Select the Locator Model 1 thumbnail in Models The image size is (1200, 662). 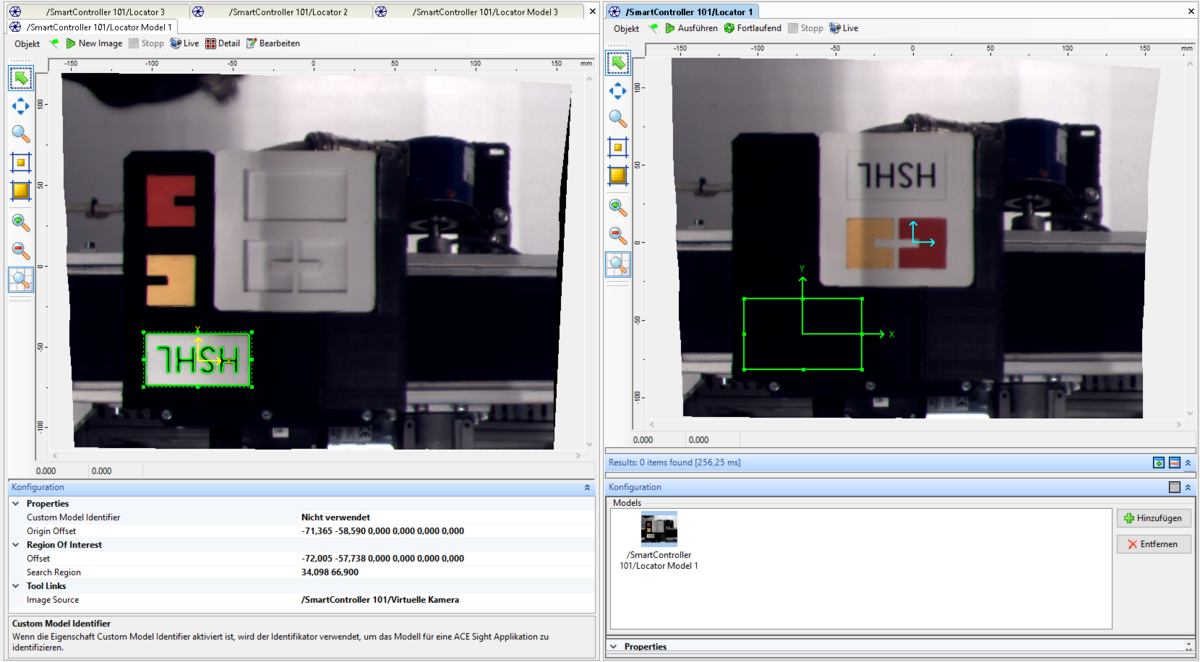(x=659, y=529)
